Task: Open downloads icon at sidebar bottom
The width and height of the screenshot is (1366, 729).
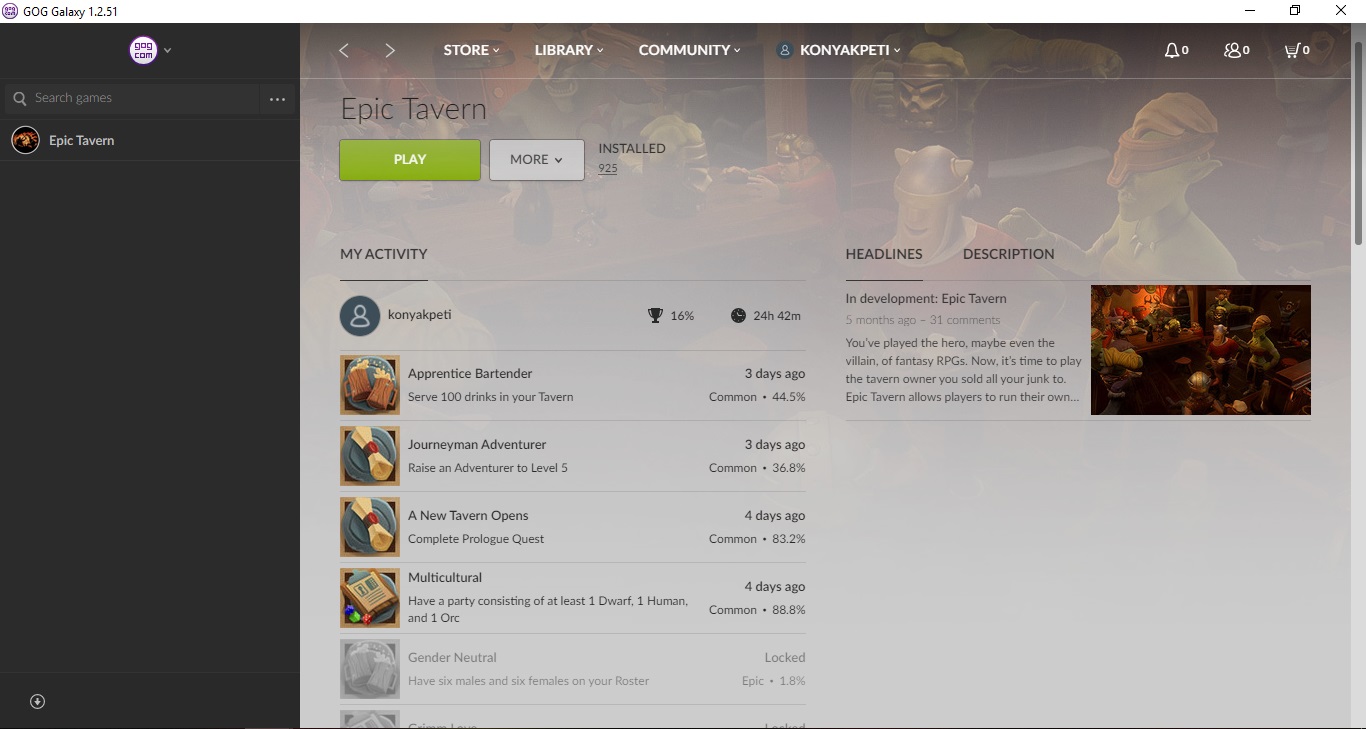Action: (x=38, y=702)
